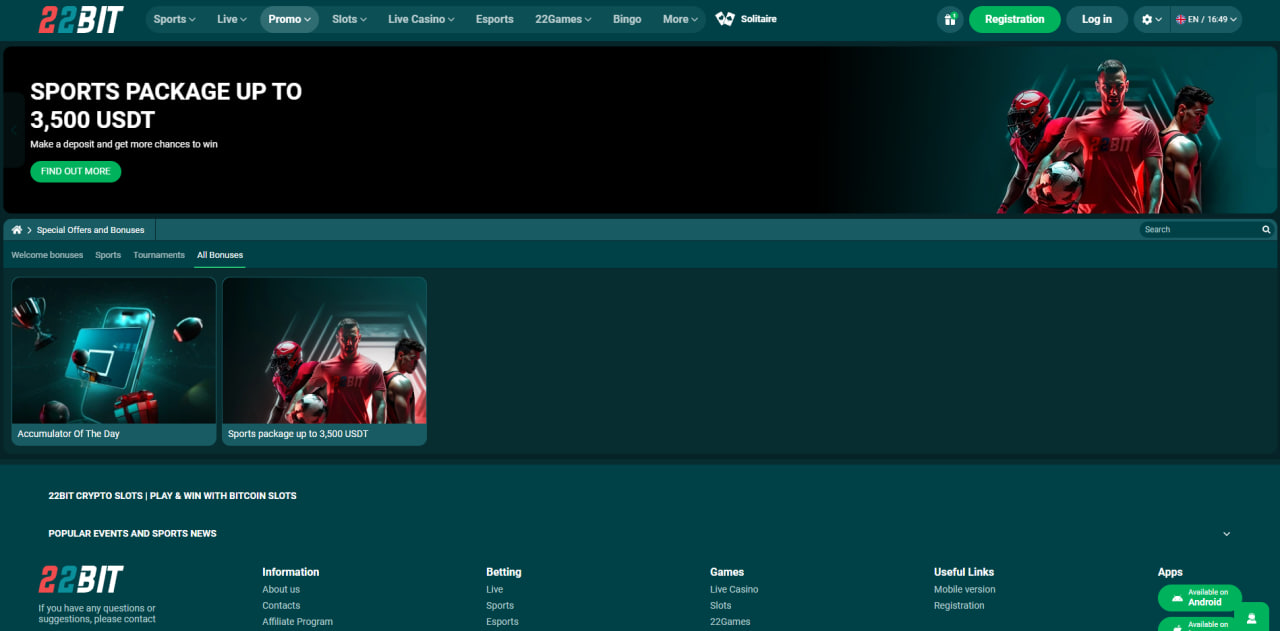The height and width of the screenshot is (631, 1280).
Task: Click the home breadcrumb icon
Action: pos(17,230)
